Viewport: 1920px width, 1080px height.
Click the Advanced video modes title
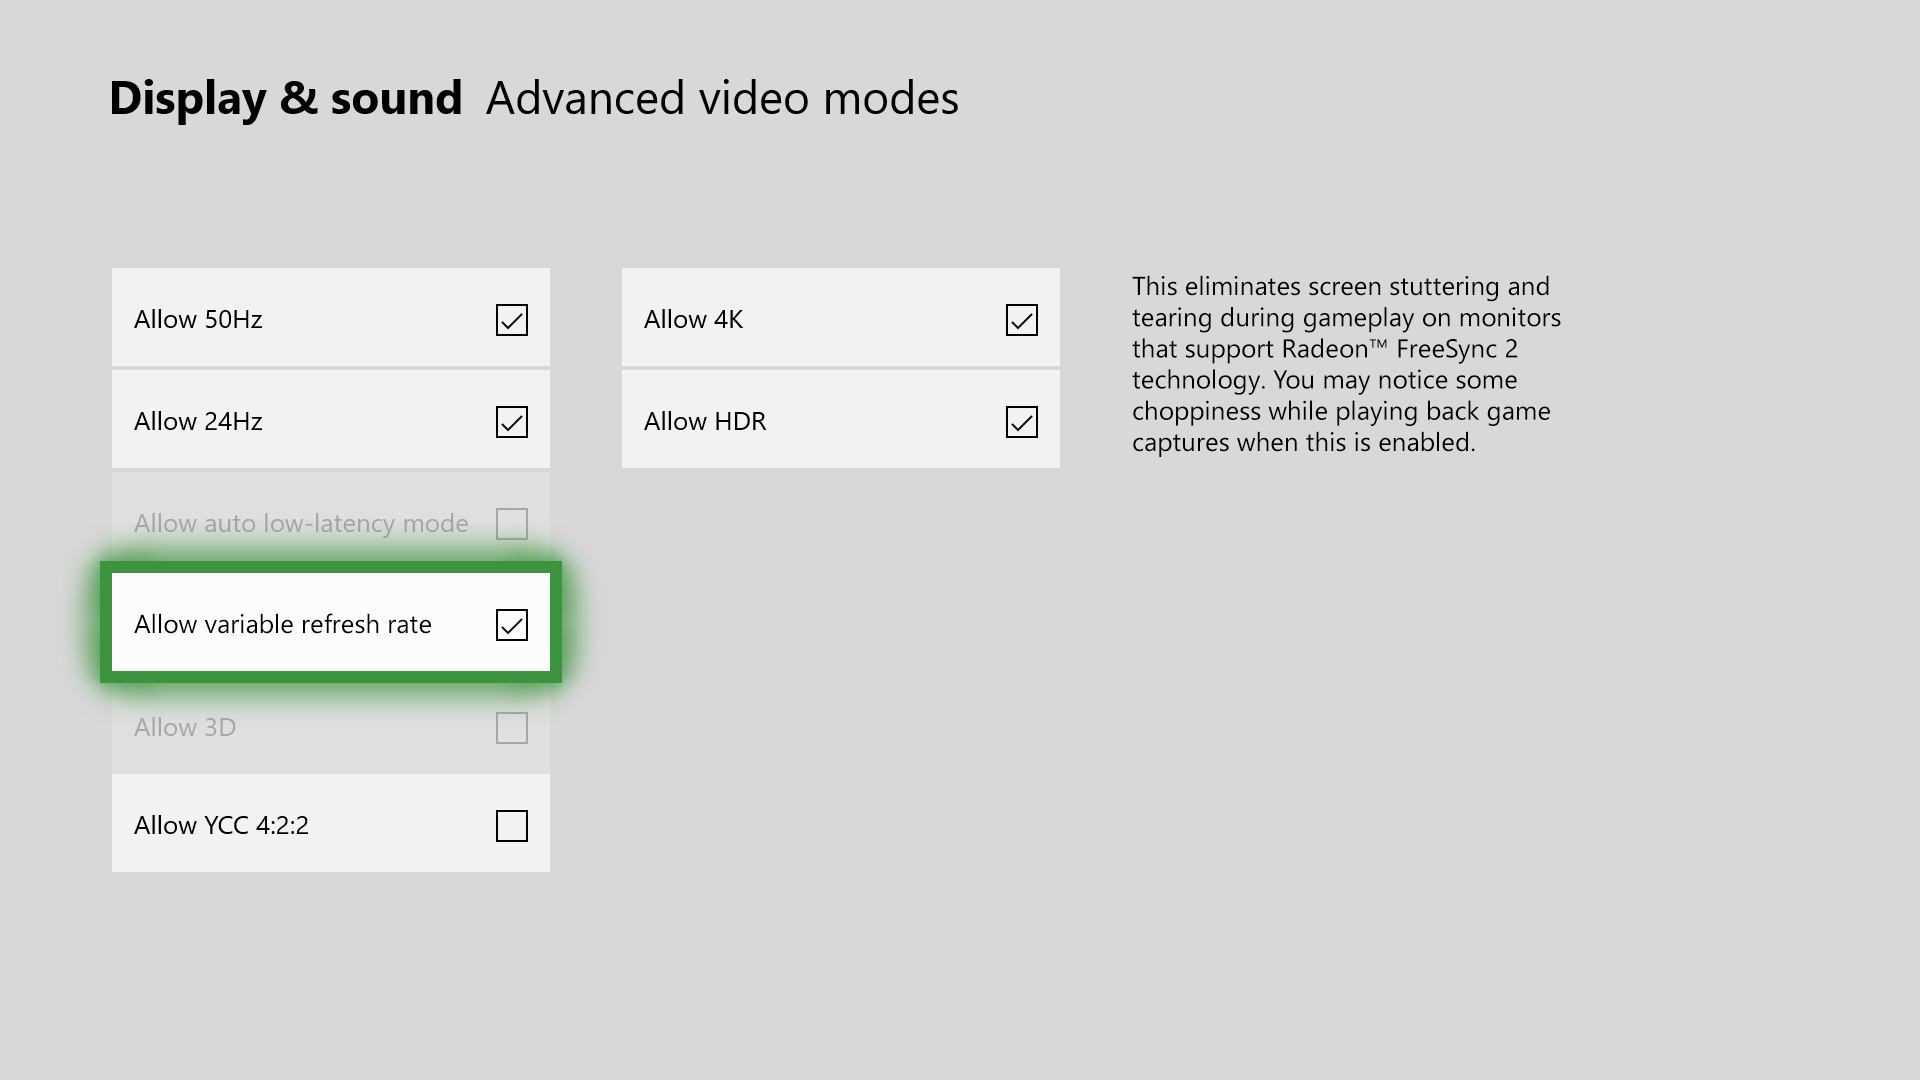(x=721, y=98)
